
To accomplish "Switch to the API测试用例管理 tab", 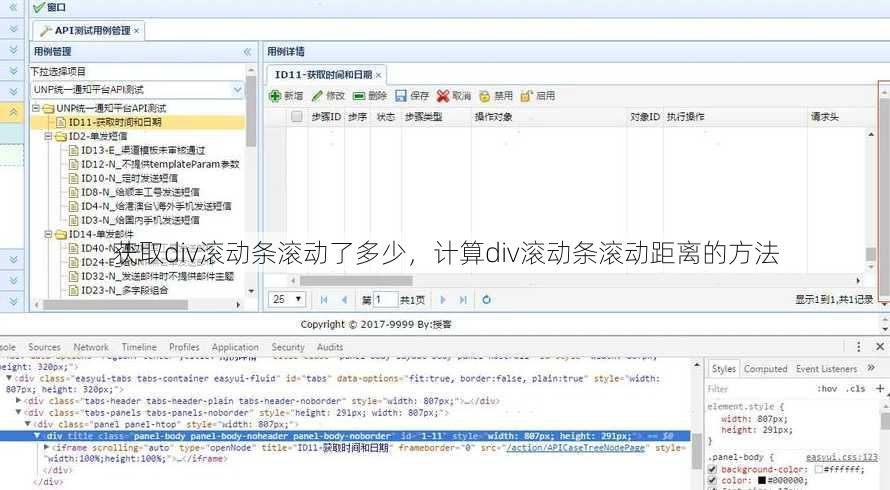I will (x=89, y=31).
